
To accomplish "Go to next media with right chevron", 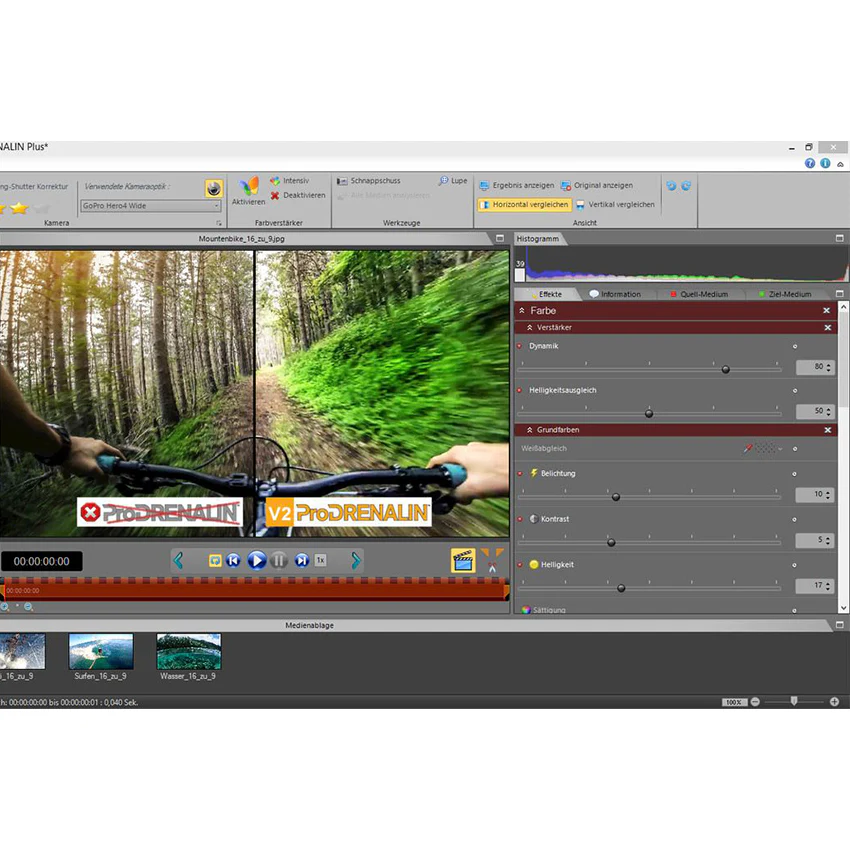I will pyautogui.click(x=356, y=561).
